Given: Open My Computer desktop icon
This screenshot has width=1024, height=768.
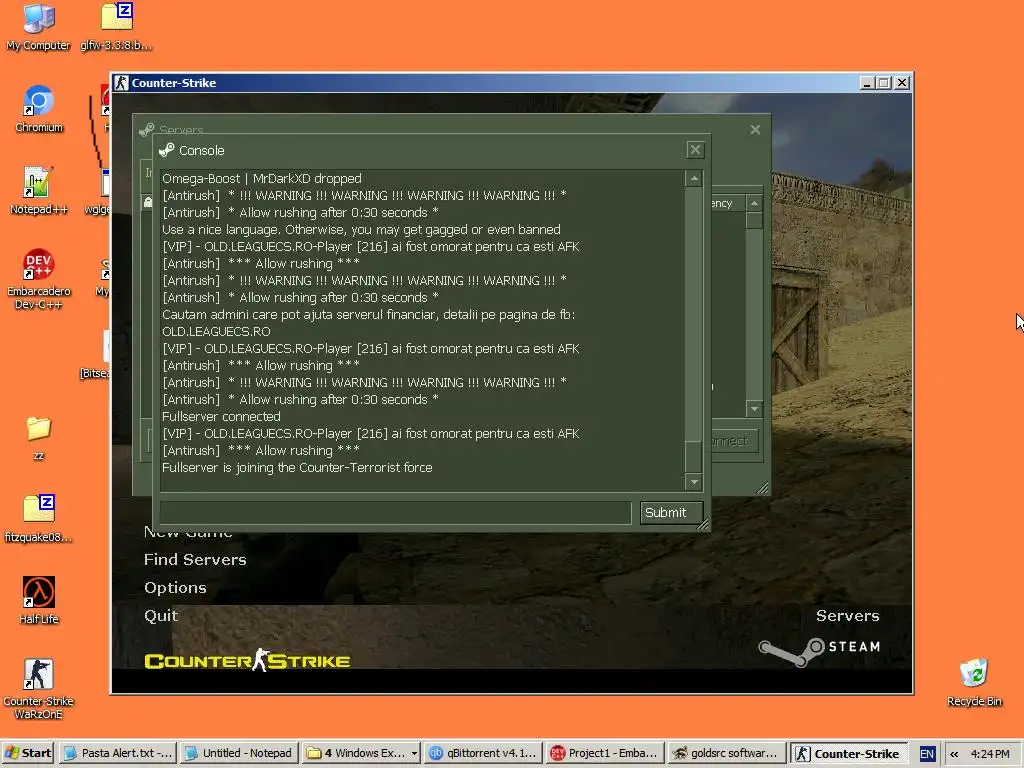Looking at the screenshot, I should point(38,27).
